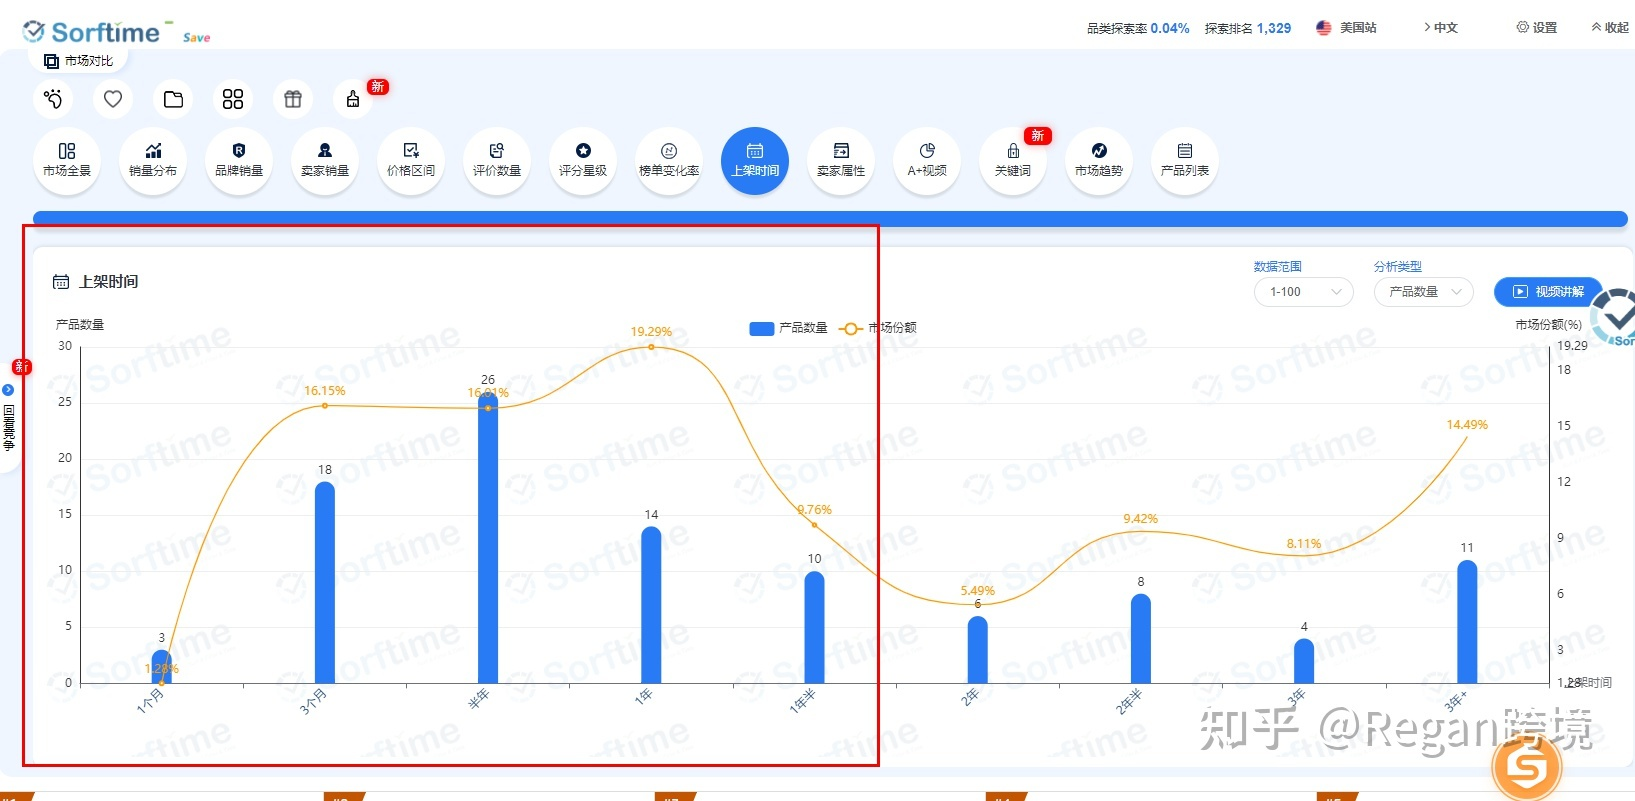Open the A+视频 icon

point(927,160)
